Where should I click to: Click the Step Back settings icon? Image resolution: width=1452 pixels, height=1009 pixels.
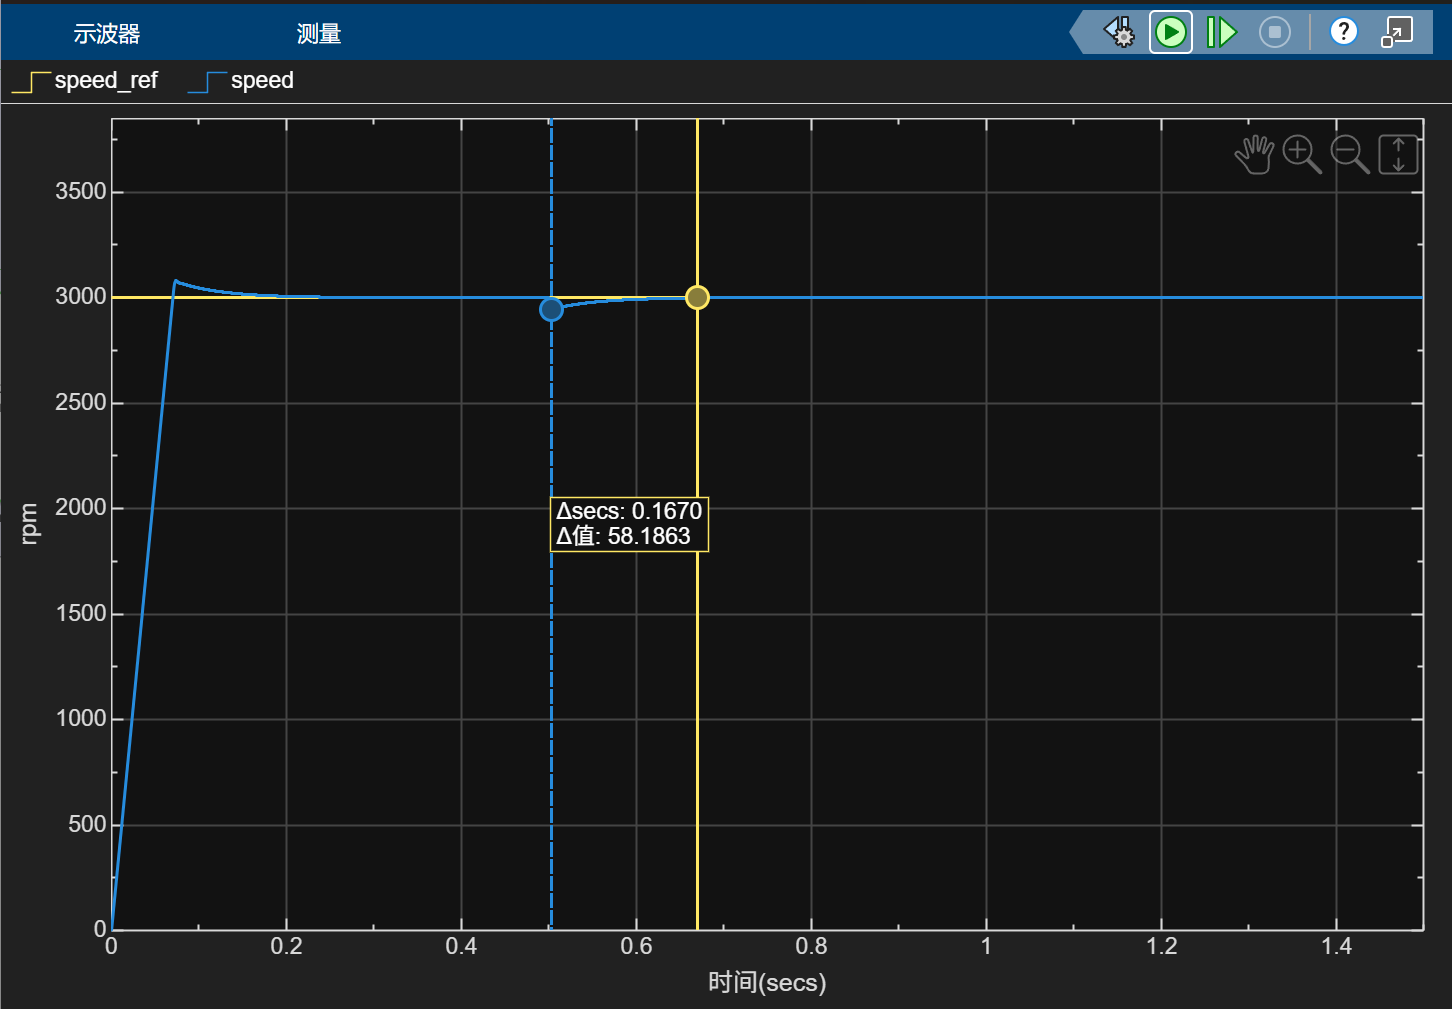pyautogui.click(x=1119, y=33)
